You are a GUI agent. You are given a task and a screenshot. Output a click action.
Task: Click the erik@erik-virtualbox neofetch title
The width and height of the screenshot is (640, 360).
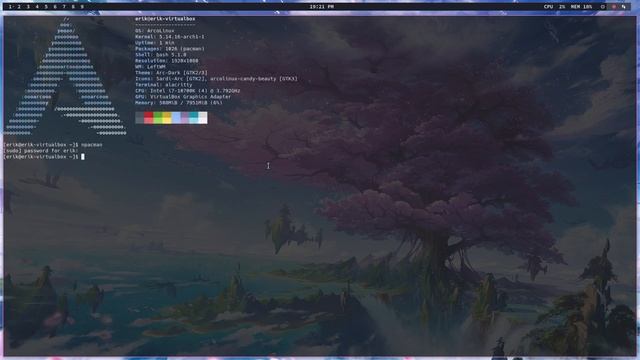coord(165,19)
